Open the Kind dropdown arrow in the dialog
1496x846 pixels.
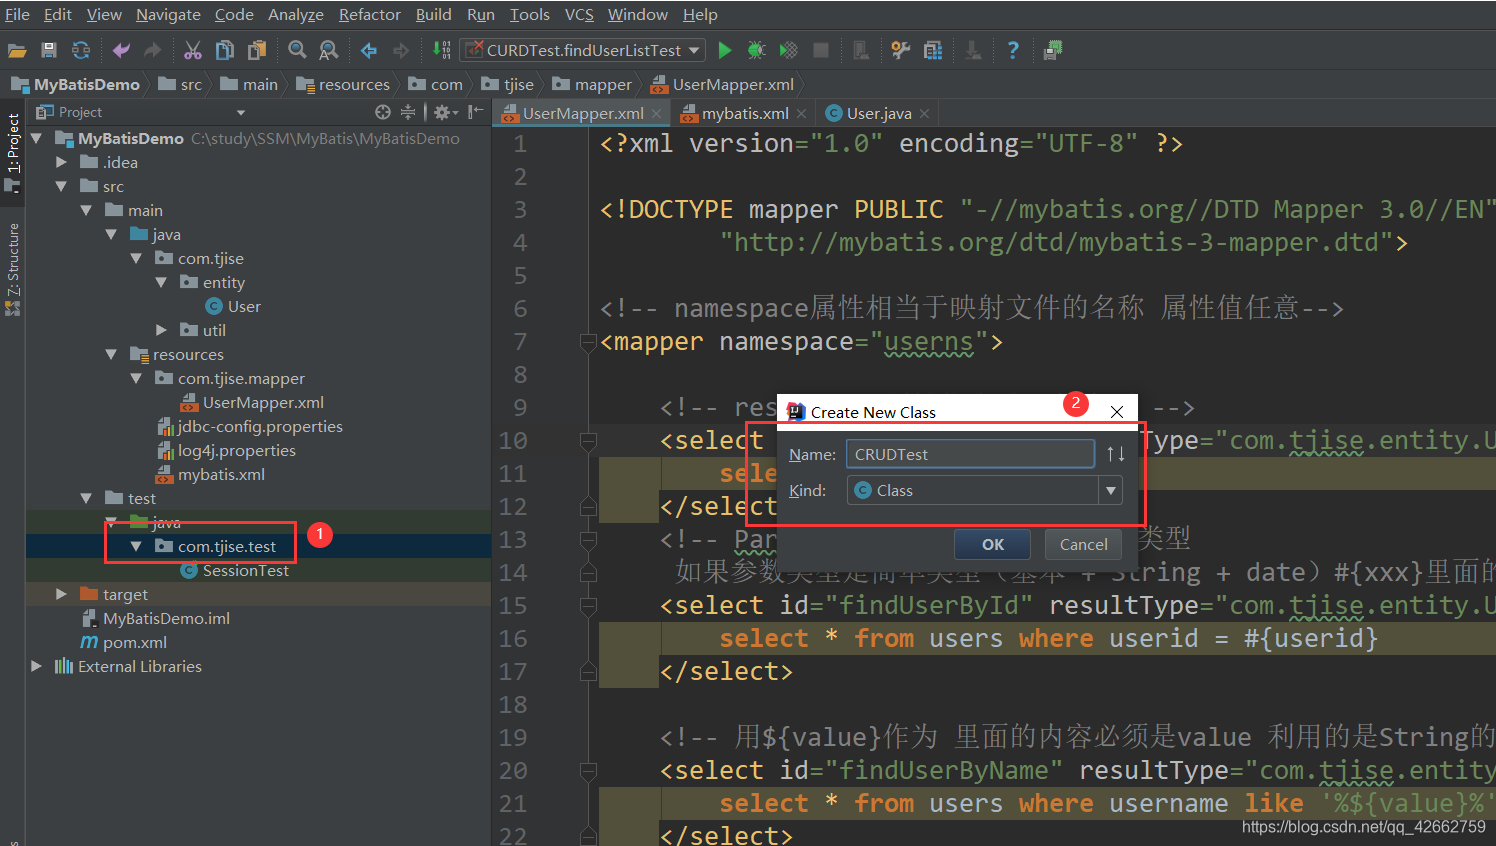coord(1110,490)
